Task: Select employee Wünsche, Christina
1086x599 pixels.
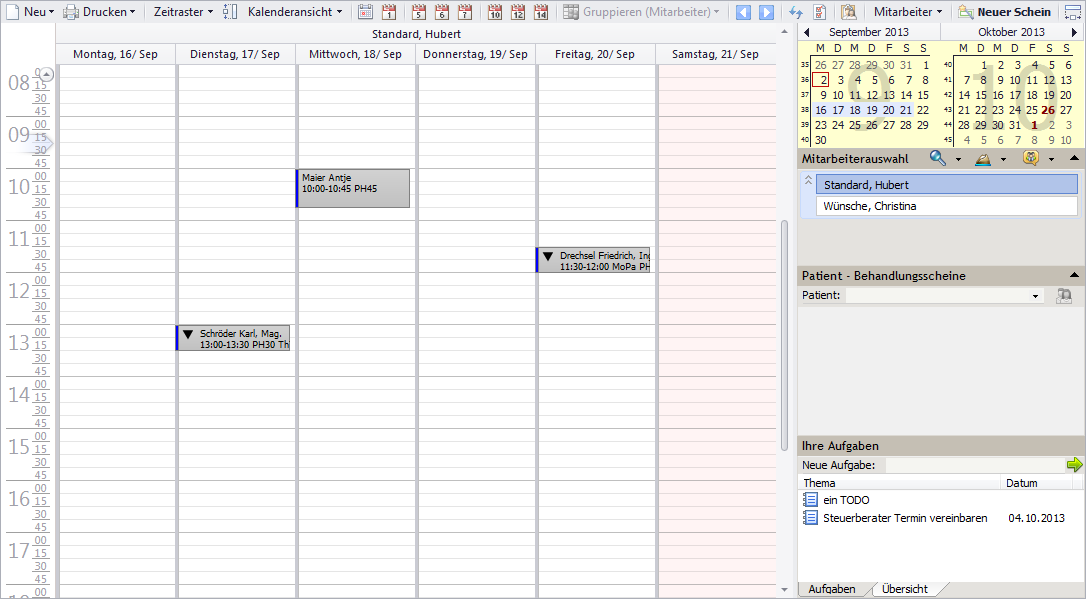Action: pyautogui.click(x=947, y=206)
